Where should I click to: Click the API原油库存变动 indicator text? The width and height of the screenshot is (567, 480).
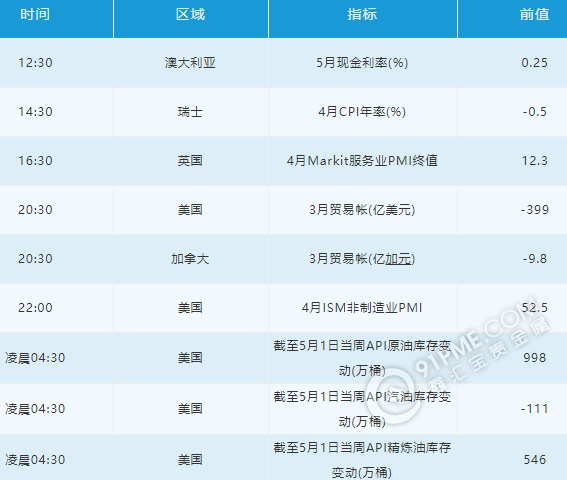point(362,358)
